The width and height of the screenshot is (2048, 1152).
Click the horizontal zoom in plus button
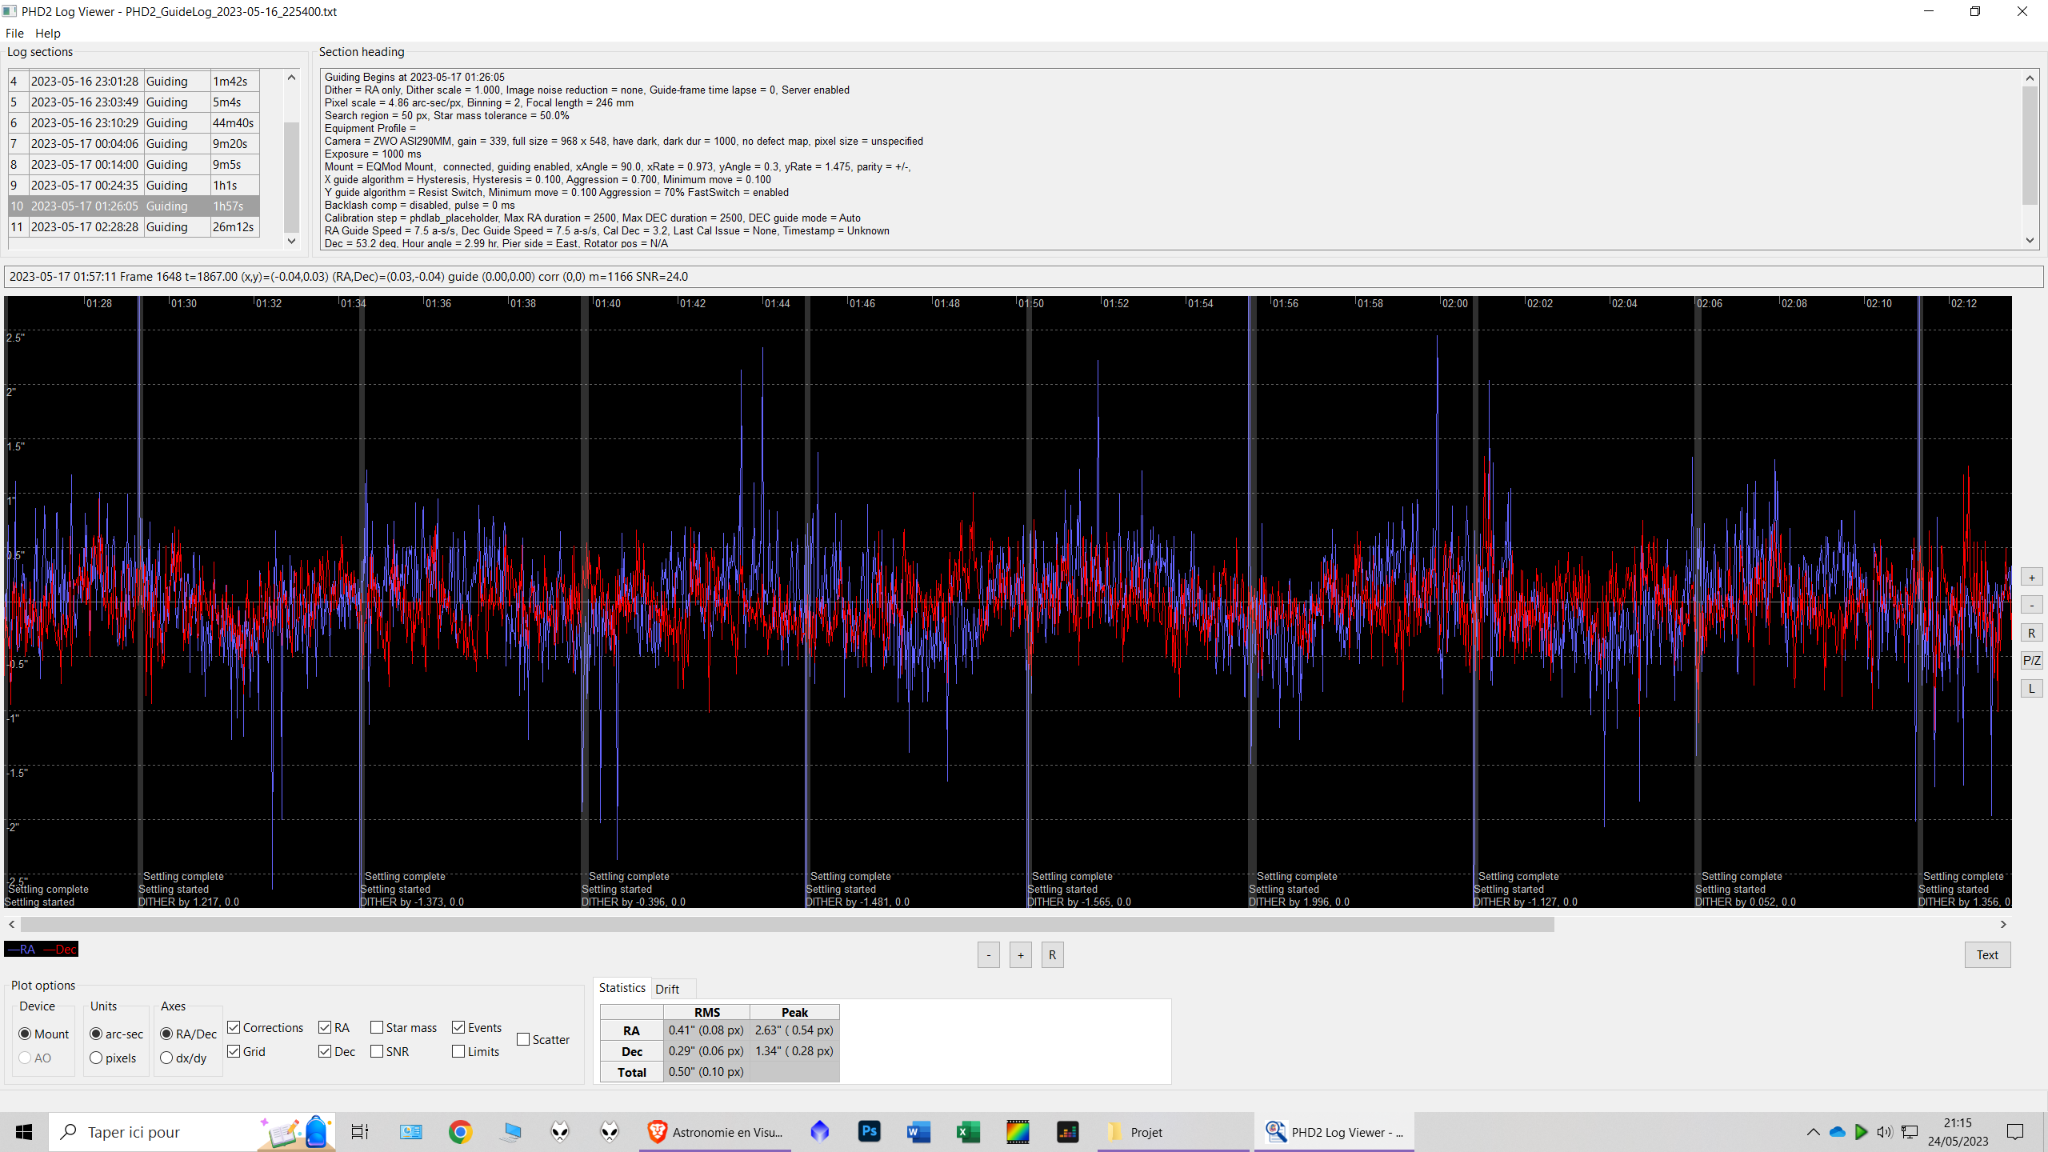(1021, 955)
